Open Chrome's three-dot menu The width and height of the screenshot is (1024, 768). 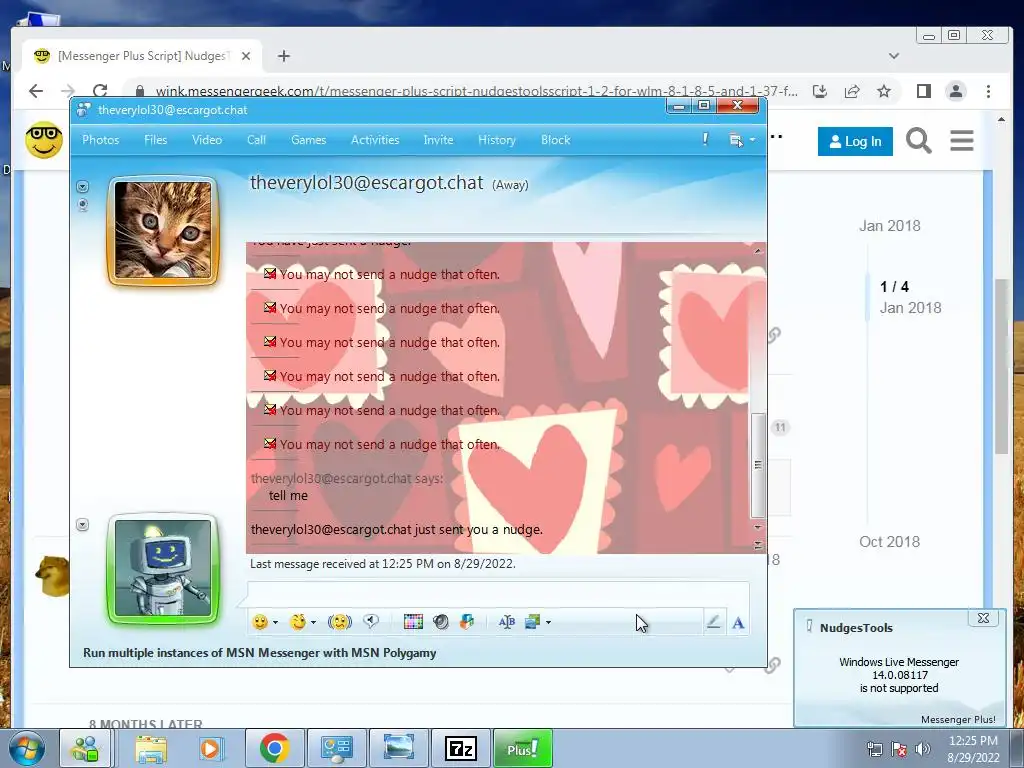point(988,91)
